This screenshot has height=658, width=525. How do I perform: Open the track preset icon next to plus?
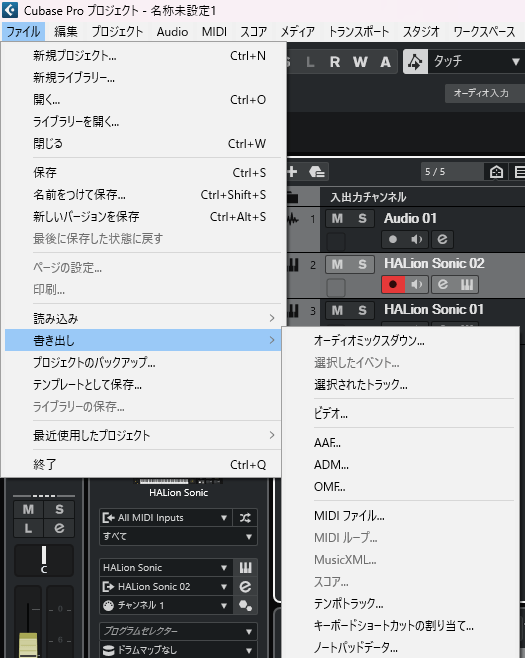317,172
